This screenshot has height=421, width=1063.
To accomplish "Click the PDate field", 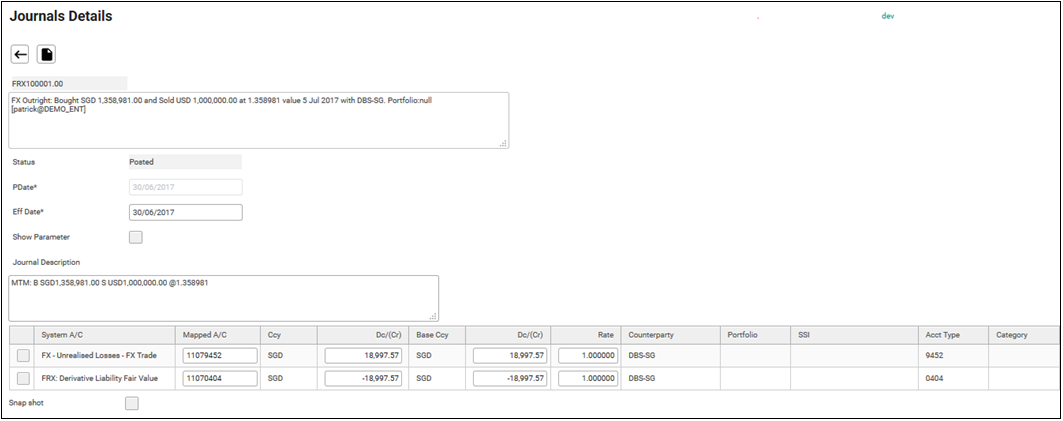I will click(x=186, y=186).
